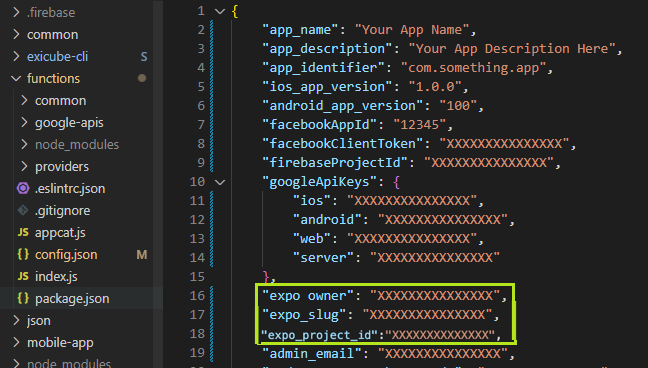Select package.json in the explorer

coord(72,299)
